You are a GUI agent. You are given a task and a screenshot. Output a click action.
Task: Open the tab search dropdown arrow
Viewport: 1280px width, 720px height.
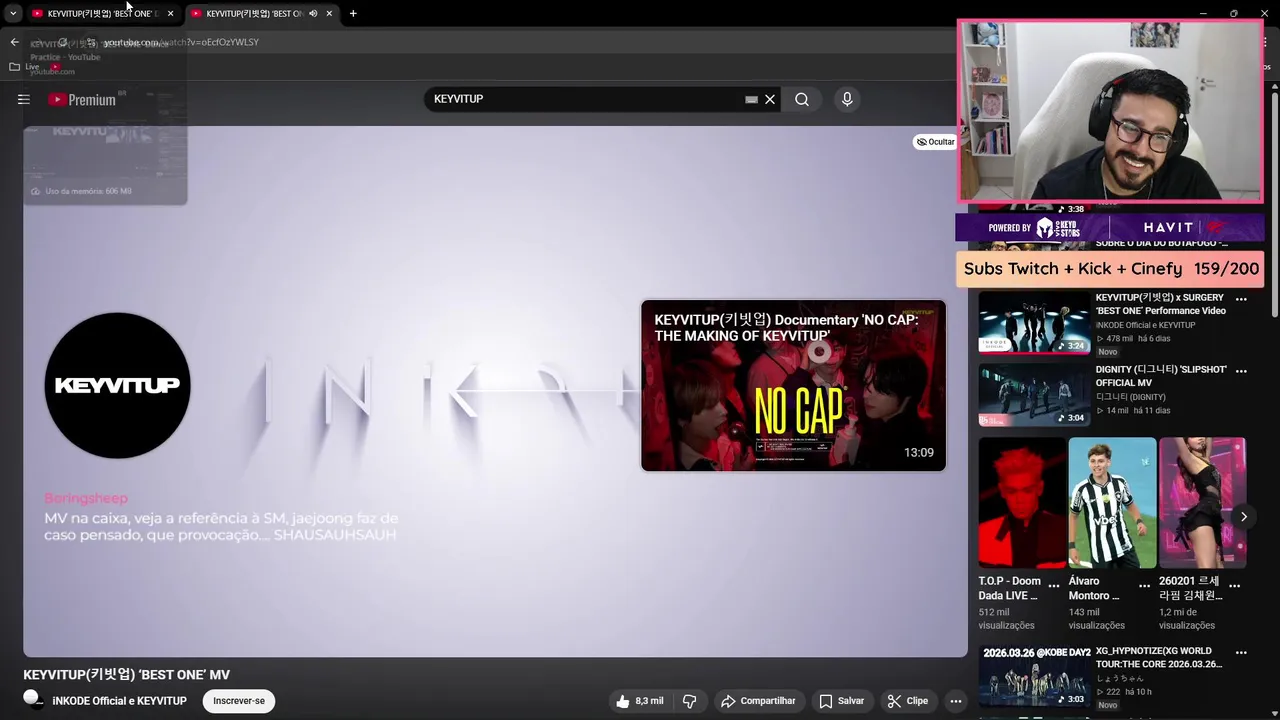(x=13, y=14)
